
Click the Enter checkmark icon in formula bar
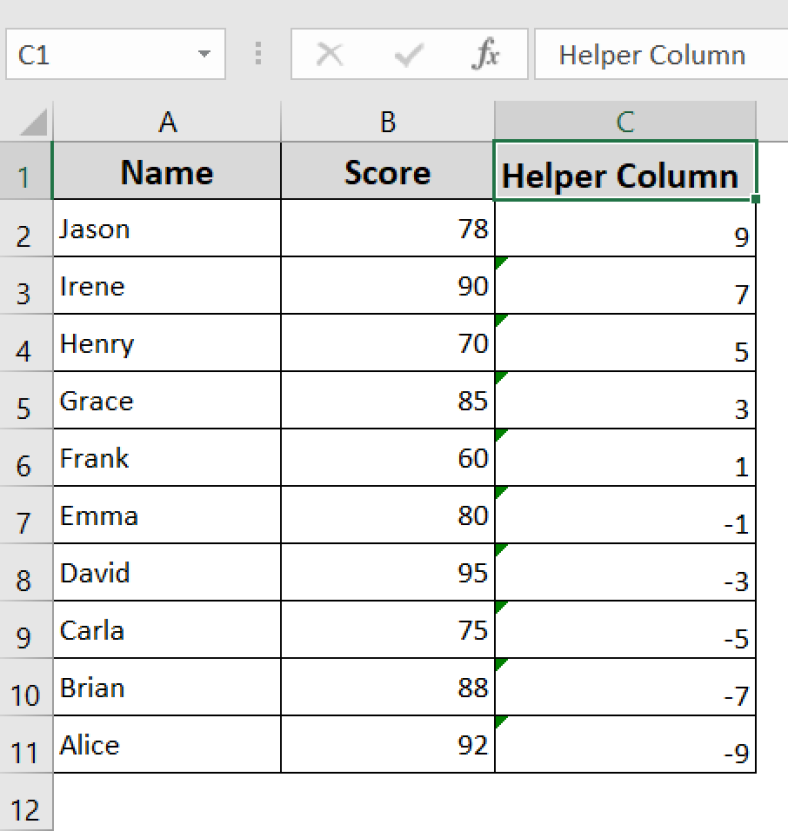pos(409,54)
